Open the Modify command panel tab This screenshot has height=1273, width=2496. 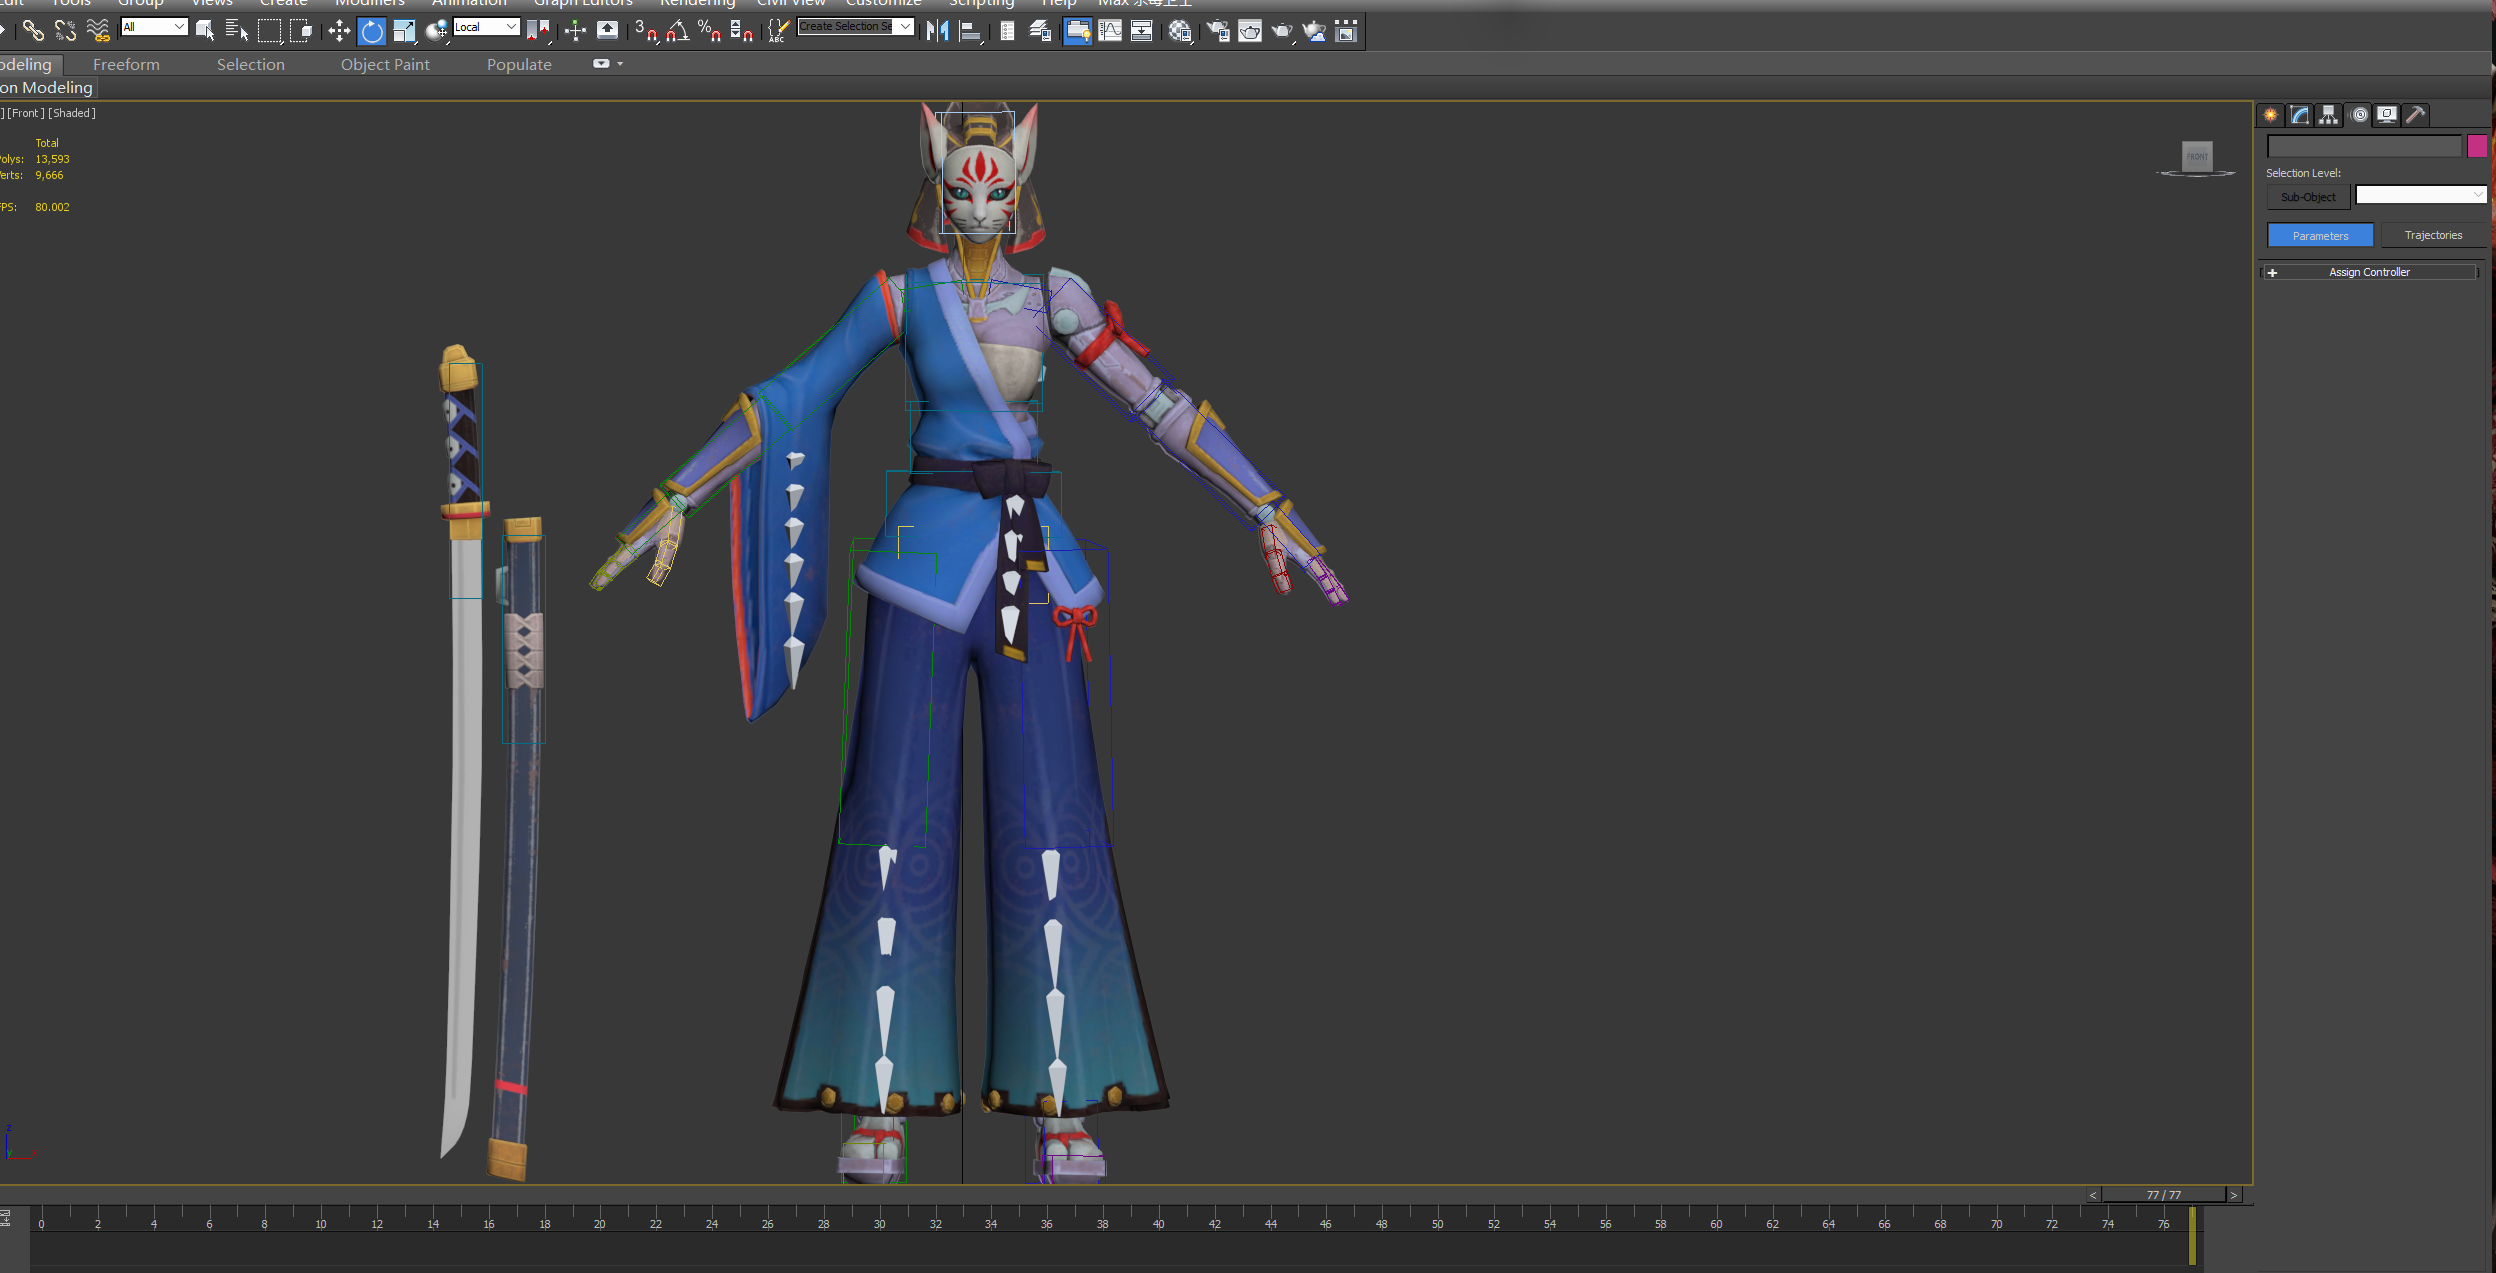click(x=2300, y=115)
